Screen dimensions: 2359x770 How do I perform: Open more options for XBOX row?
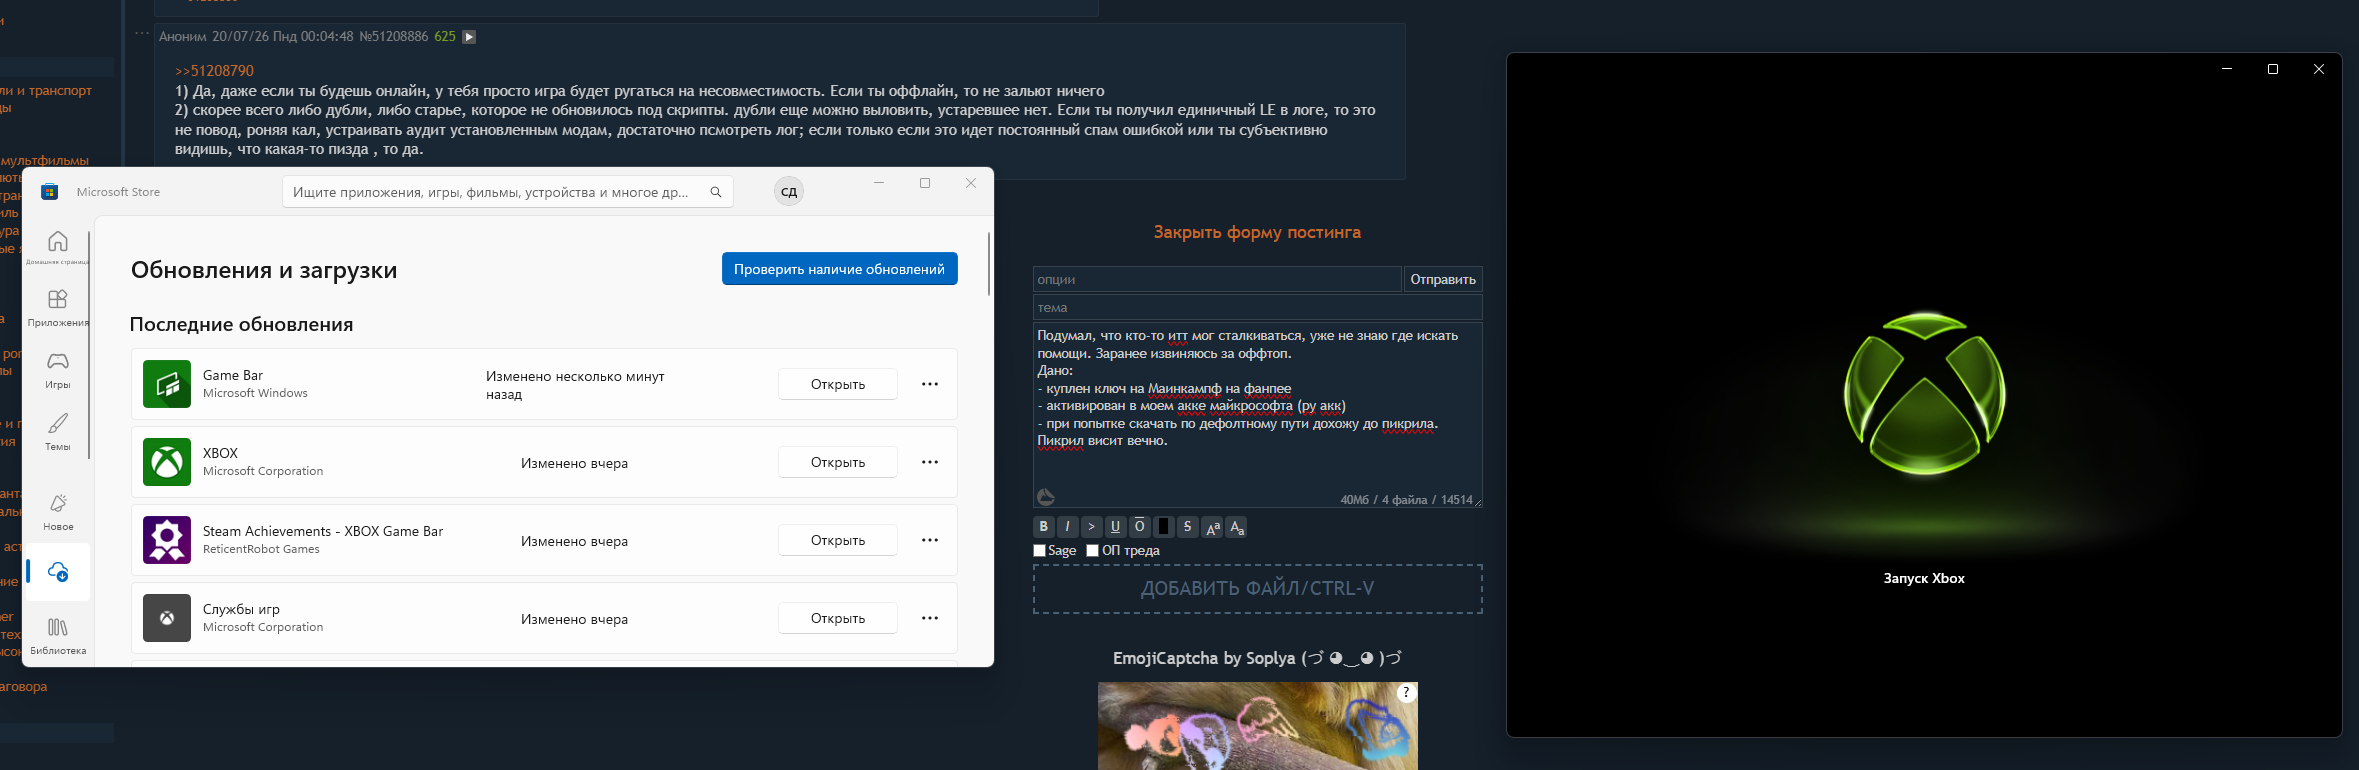(930, 462)
